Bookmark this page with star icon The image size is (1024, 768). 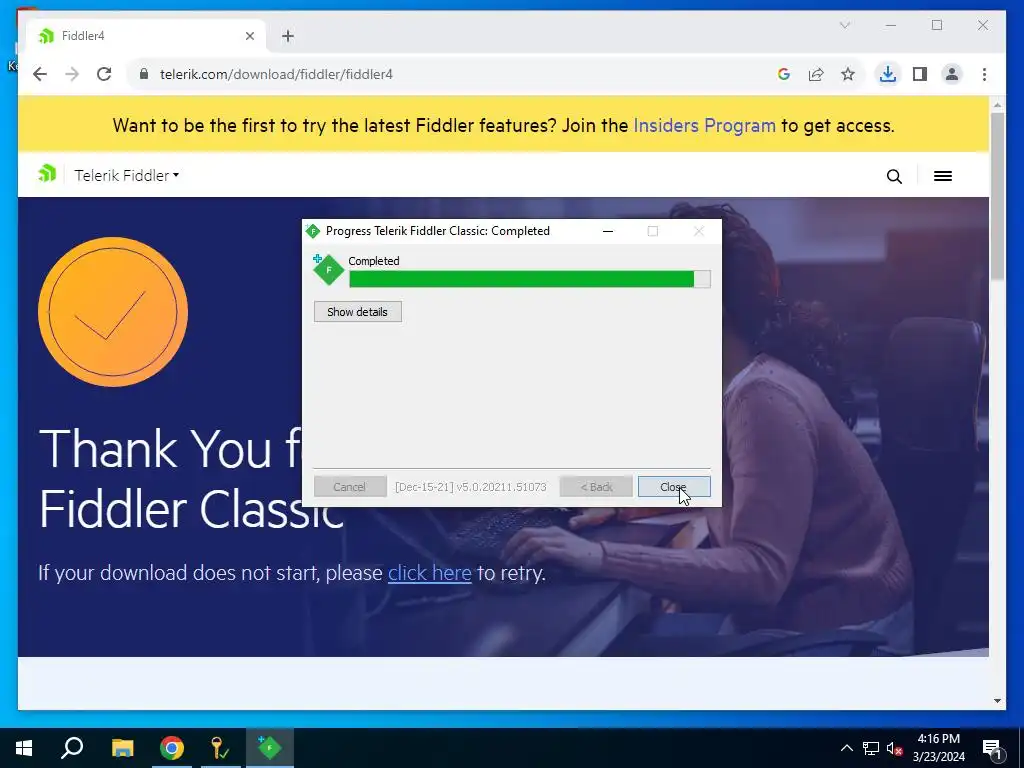point(848,74)
